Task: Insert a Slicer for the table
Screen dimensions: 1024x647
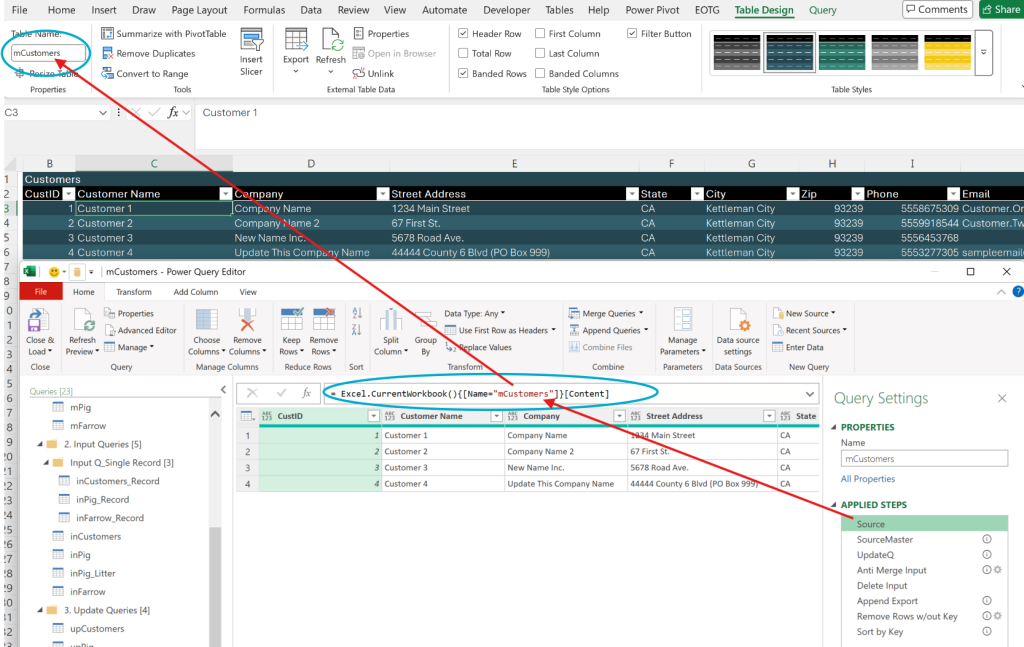Action: pos(251,52)
